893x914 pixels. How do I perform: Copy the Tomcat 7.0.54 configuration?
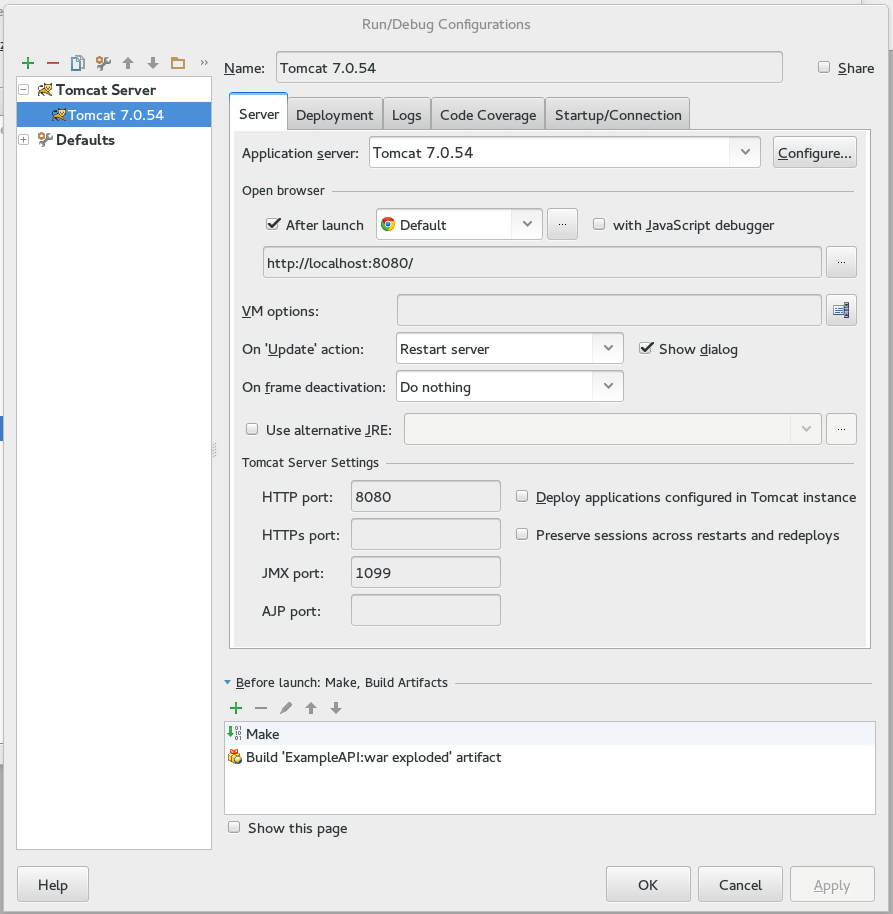[77, 62]
